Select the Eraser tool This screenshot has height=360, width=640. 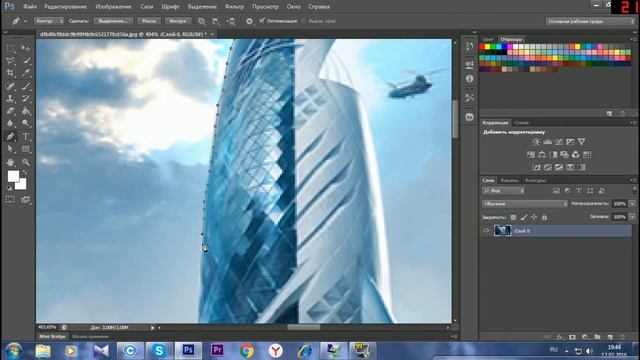10,111
